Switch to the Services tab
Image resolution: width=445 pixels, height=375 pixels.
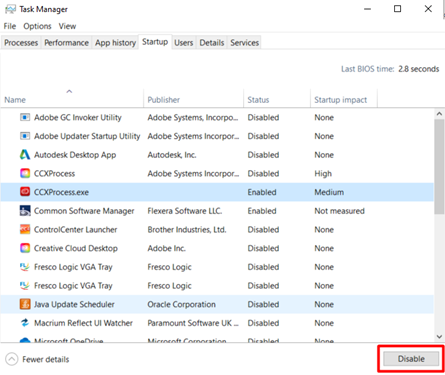[x=244, y=43]
